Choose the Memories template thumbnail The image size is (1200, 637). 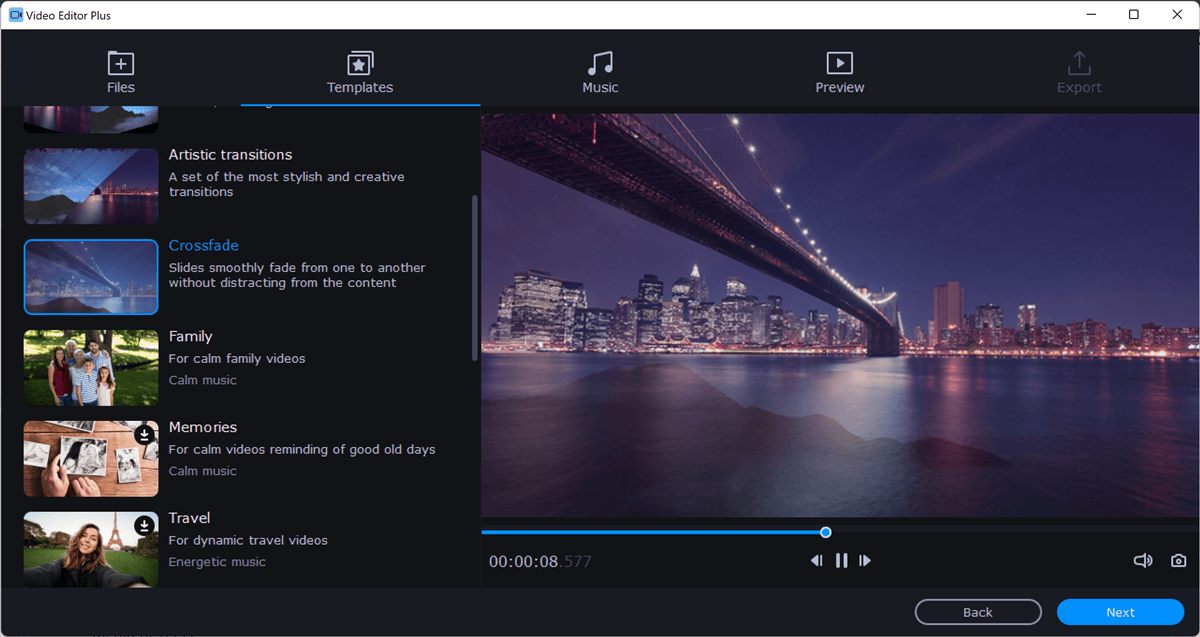coord(91,459)
